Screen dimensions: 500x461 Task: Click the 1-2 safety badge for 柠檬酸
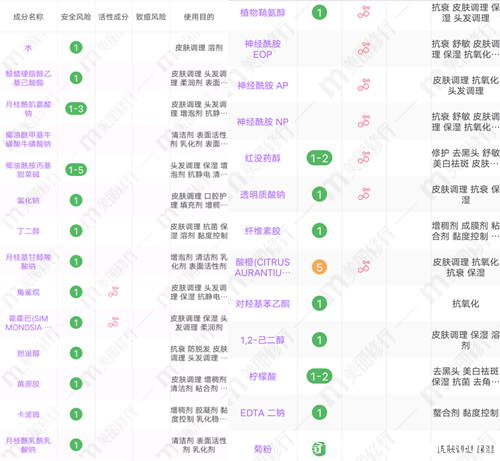[319, 376]
